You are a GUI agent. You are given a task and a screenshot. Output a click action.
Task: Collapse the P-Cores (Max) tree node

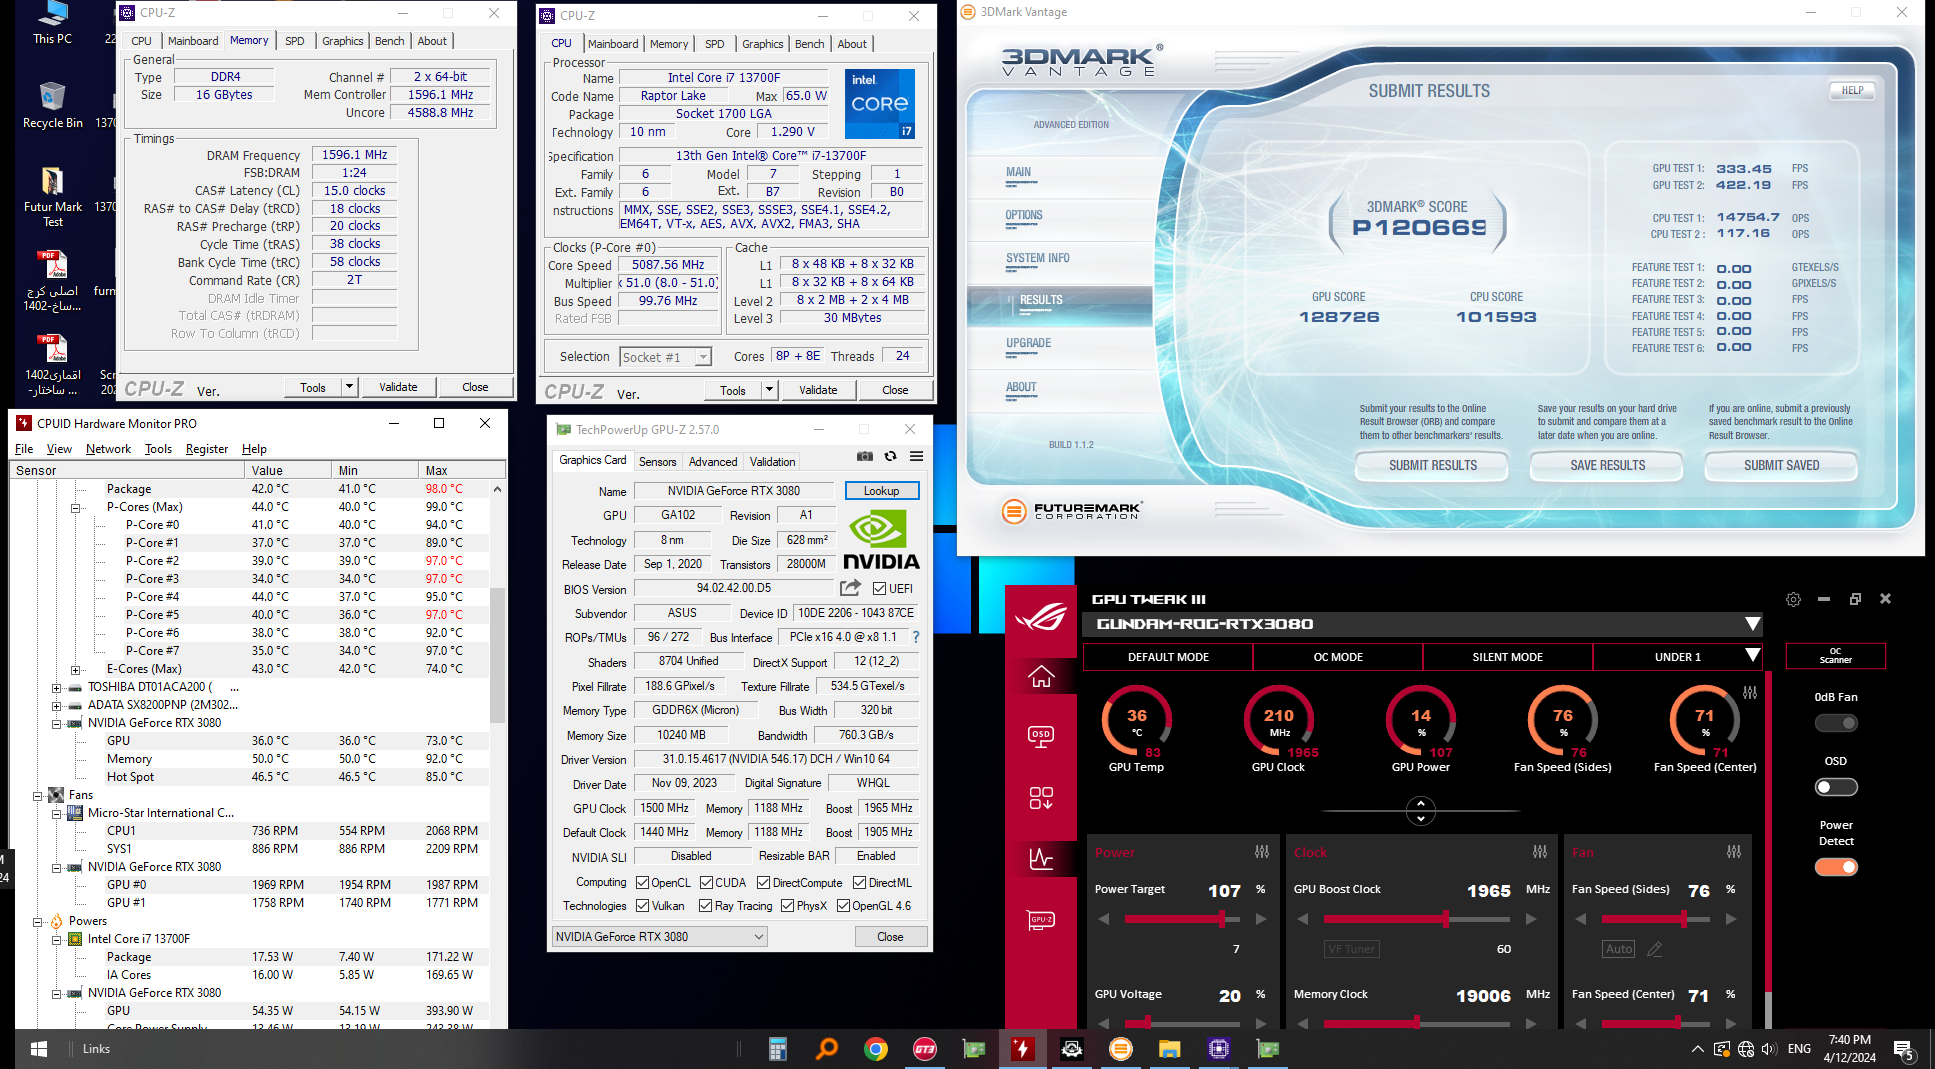pyautogui.click(x=76, y=508)
